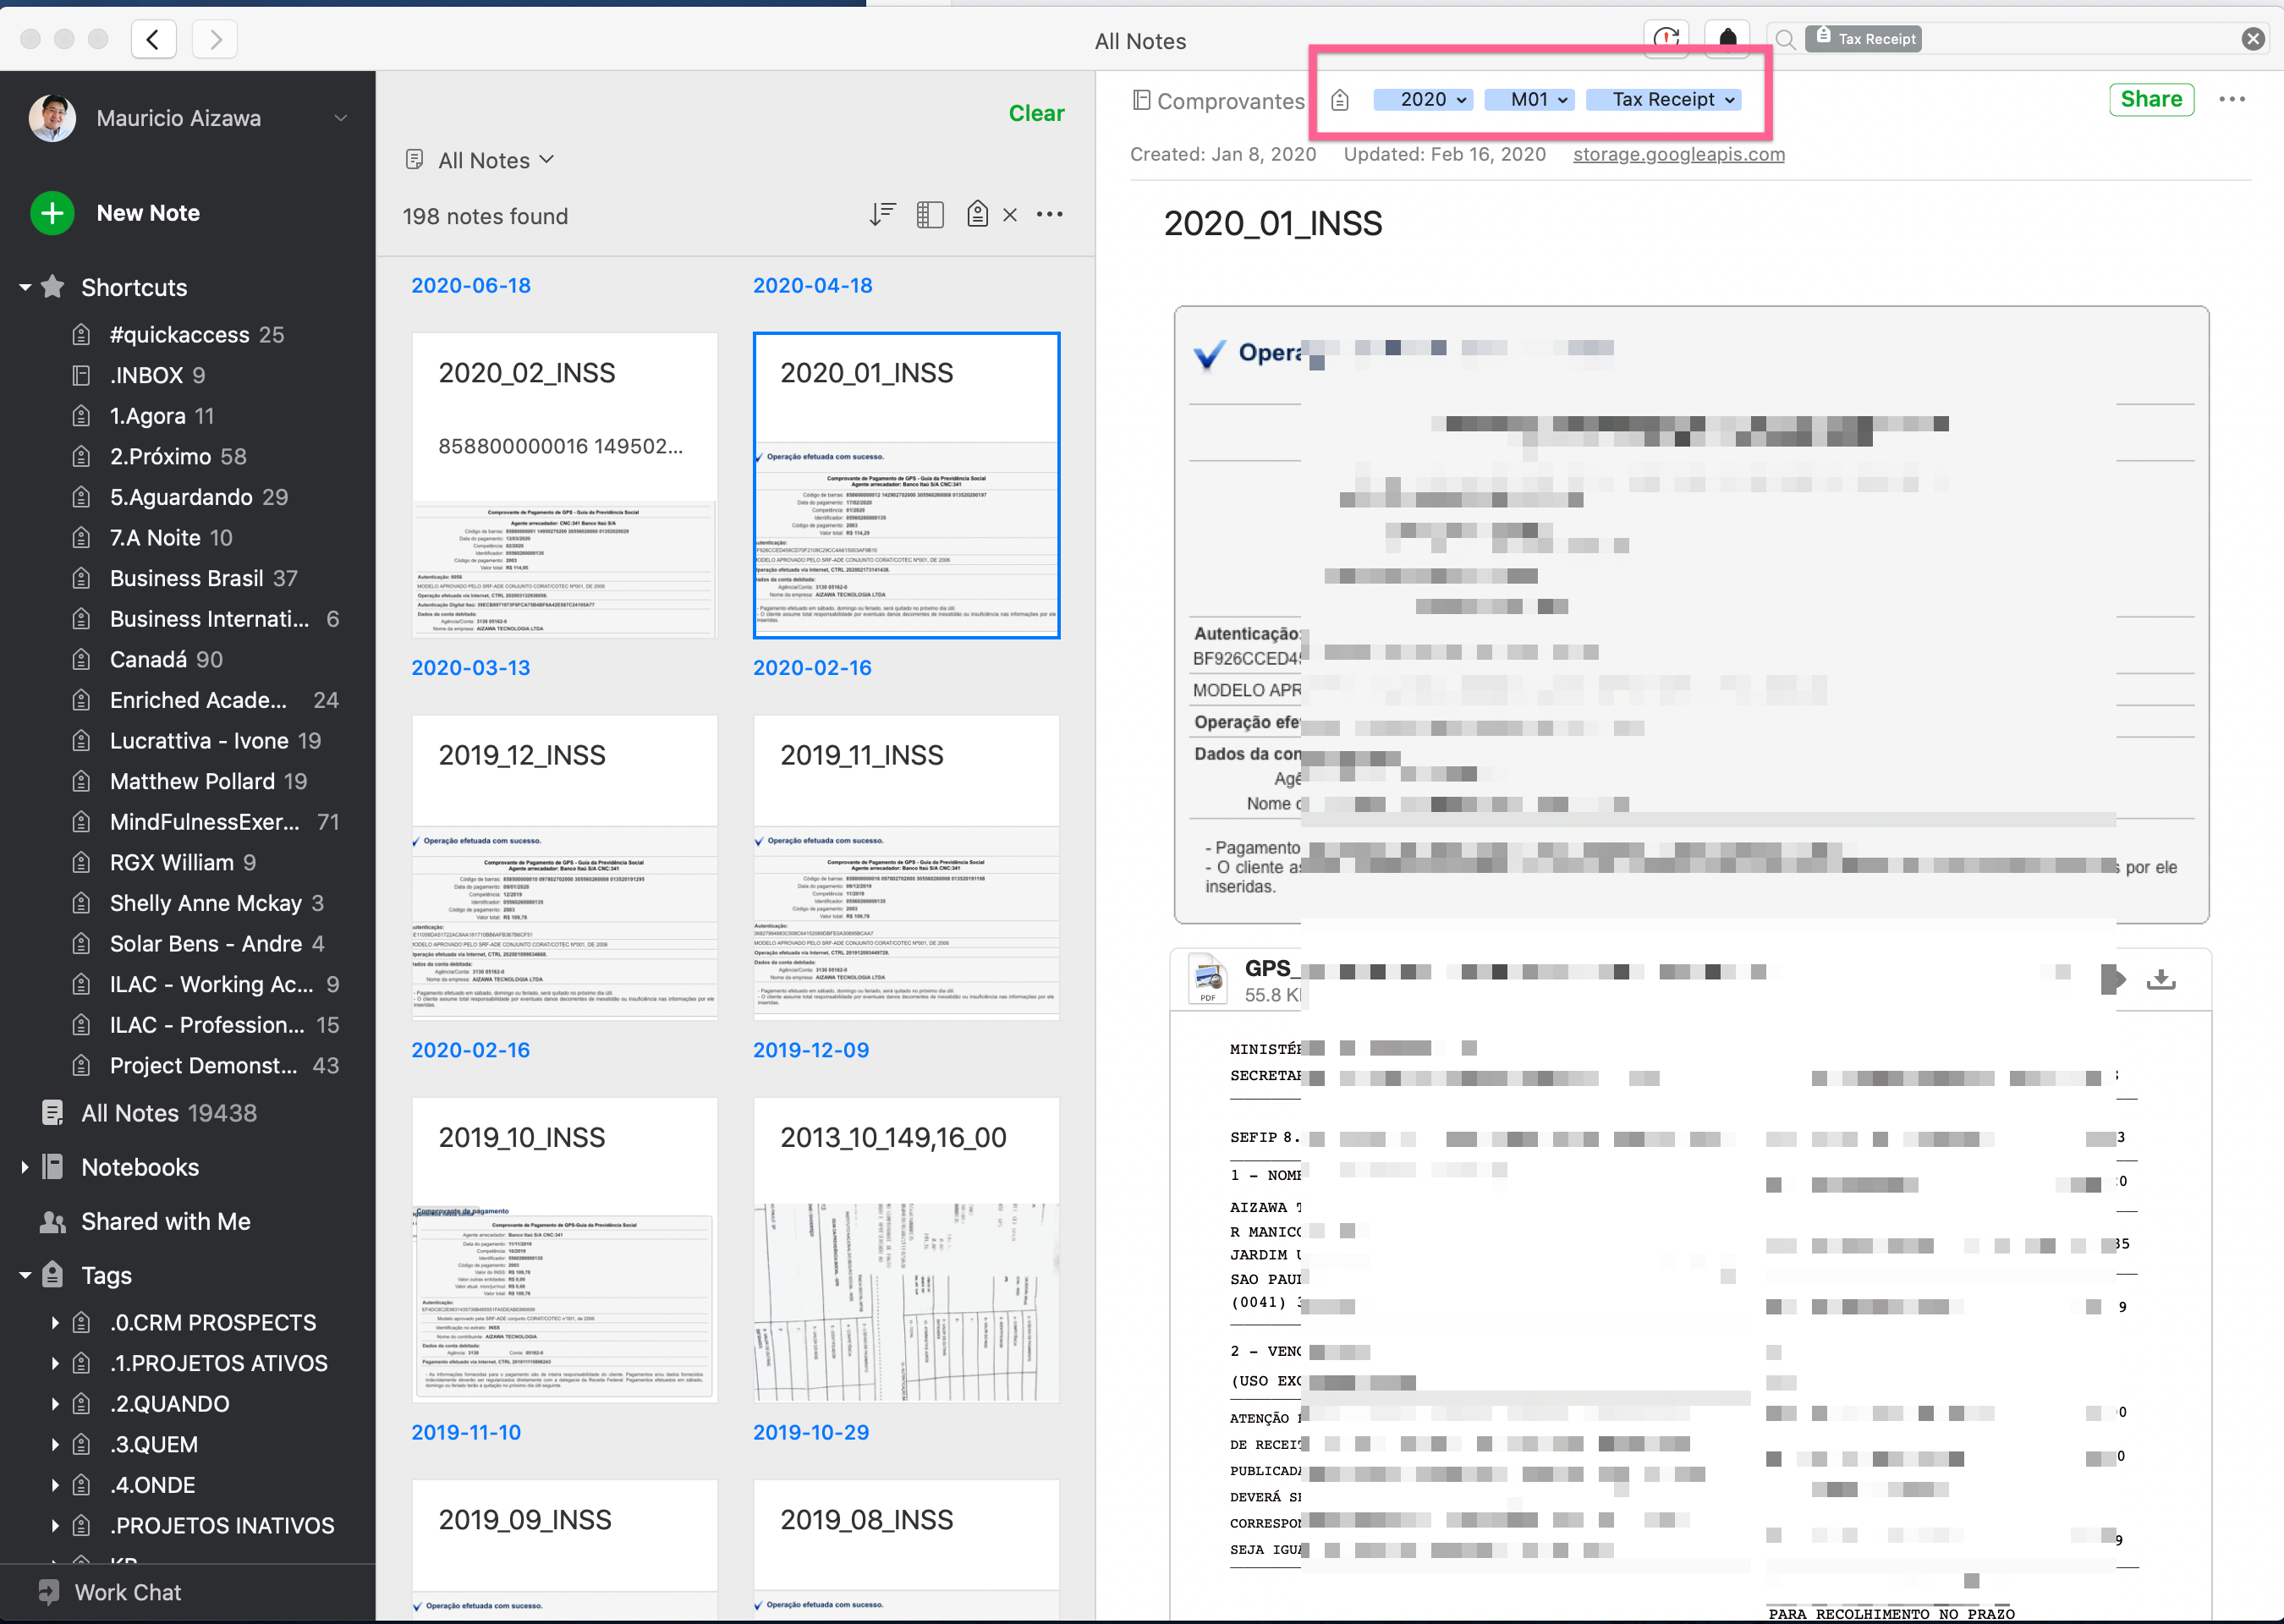The image size is (2284, 1624).
Task: Click the Tax Receipt search filter chip
Action: click(x=1864, y=39)
